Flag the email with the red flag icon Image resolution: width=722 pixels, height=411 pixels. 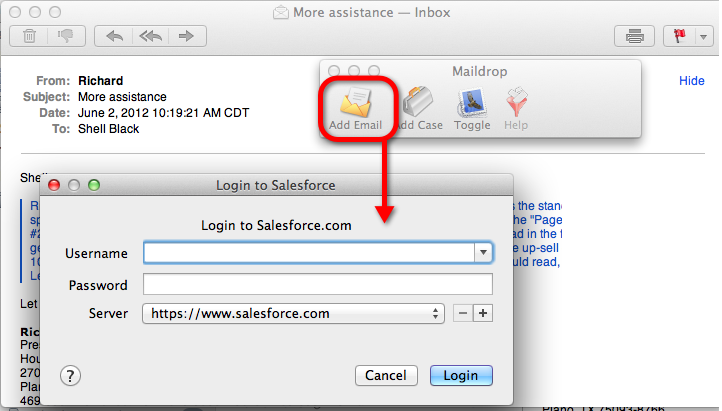[x=679, y=36]
